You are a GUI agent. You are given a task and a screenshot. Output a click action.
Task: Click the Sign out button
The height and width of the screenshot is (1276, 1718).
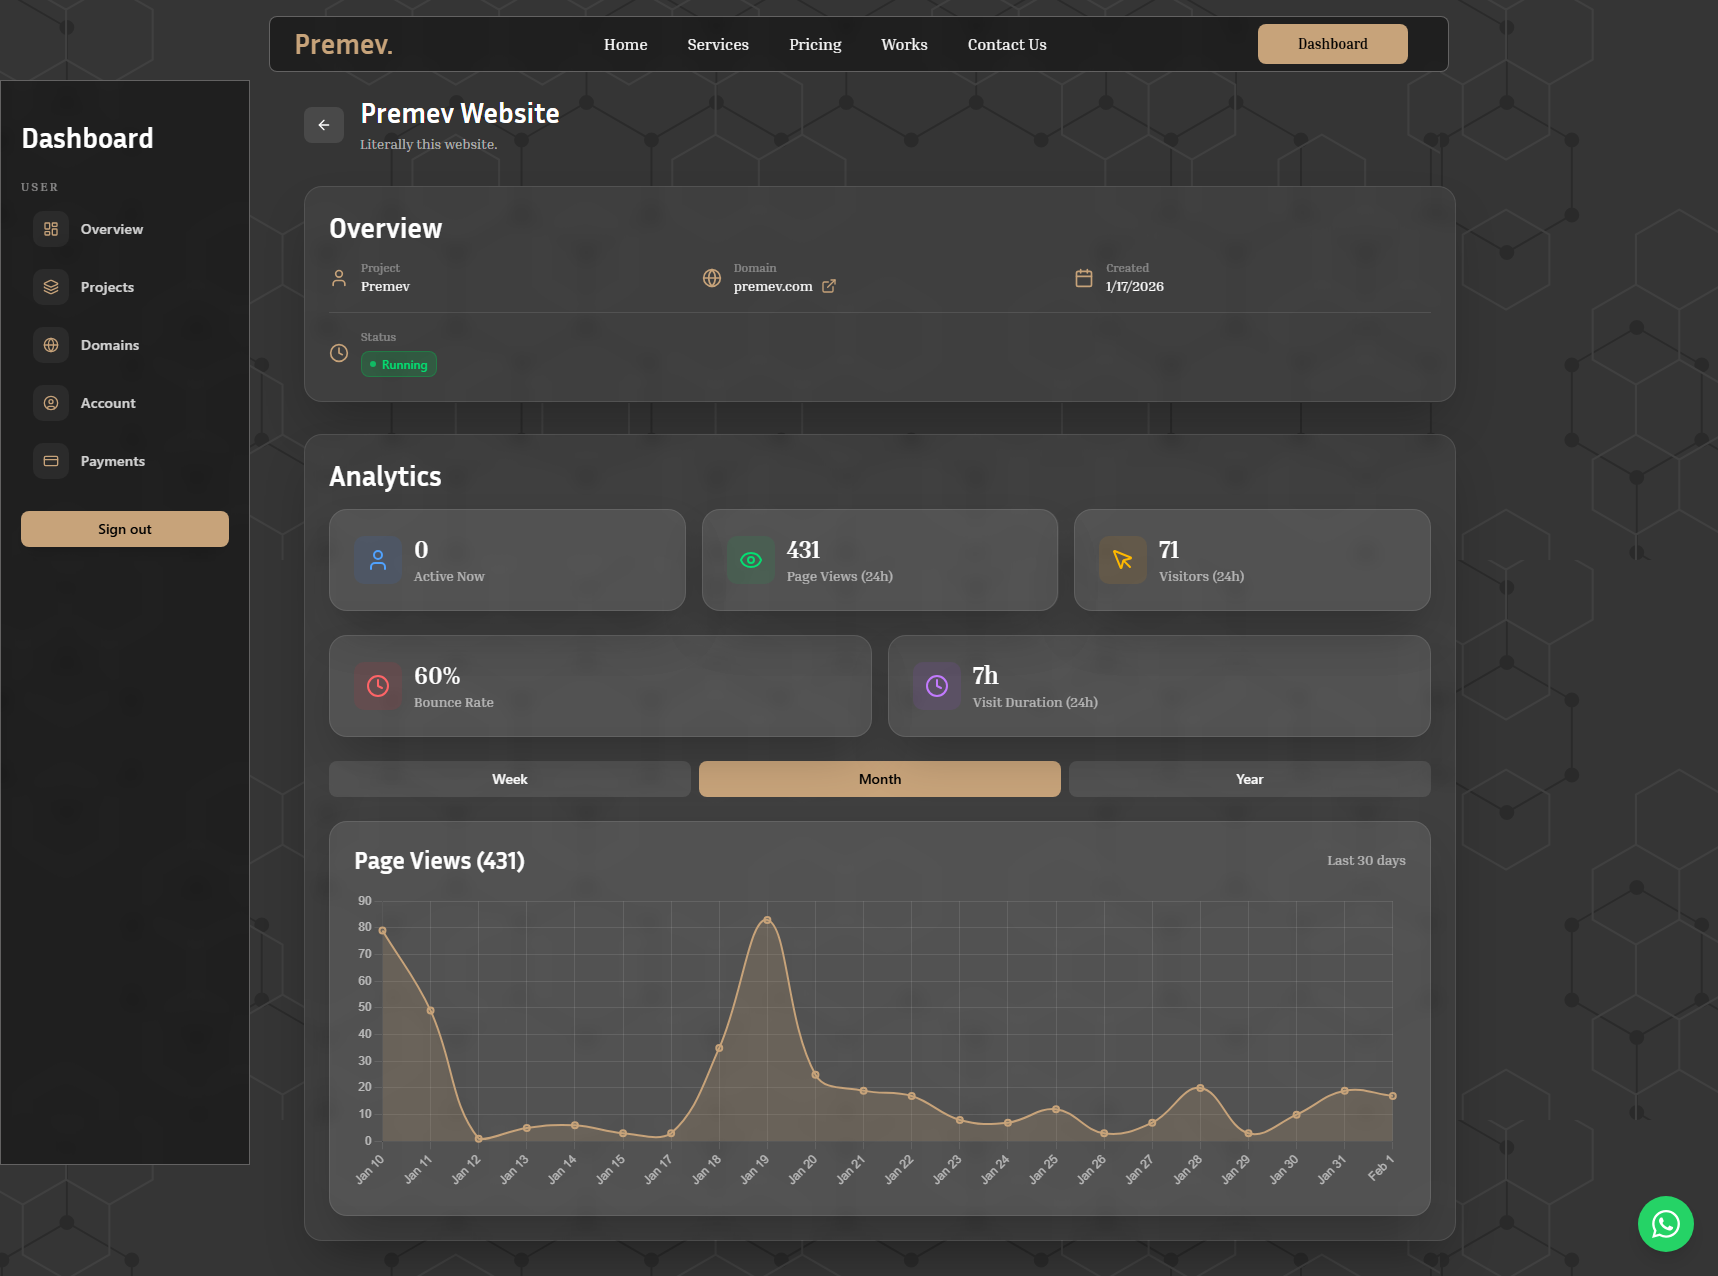pos(124,528)
